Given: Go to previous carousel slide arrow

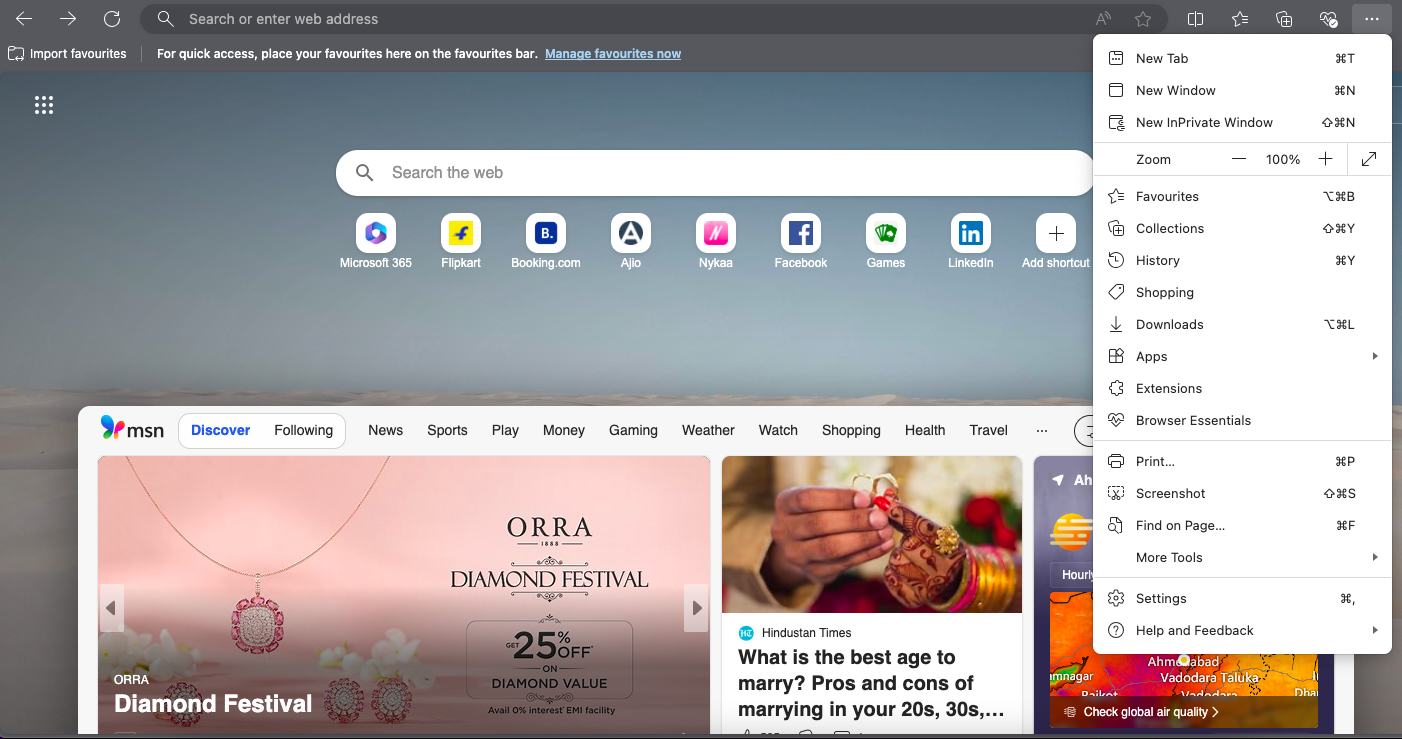Looking at the screenshot, I should [111, 608].
